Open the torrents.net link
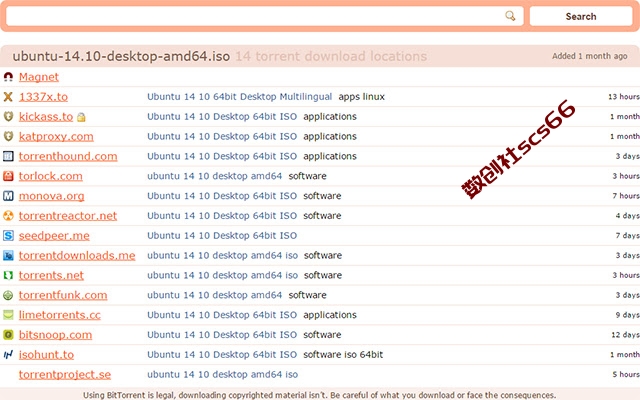This screenshot has height=400, width=640. [x=51, y=275]
